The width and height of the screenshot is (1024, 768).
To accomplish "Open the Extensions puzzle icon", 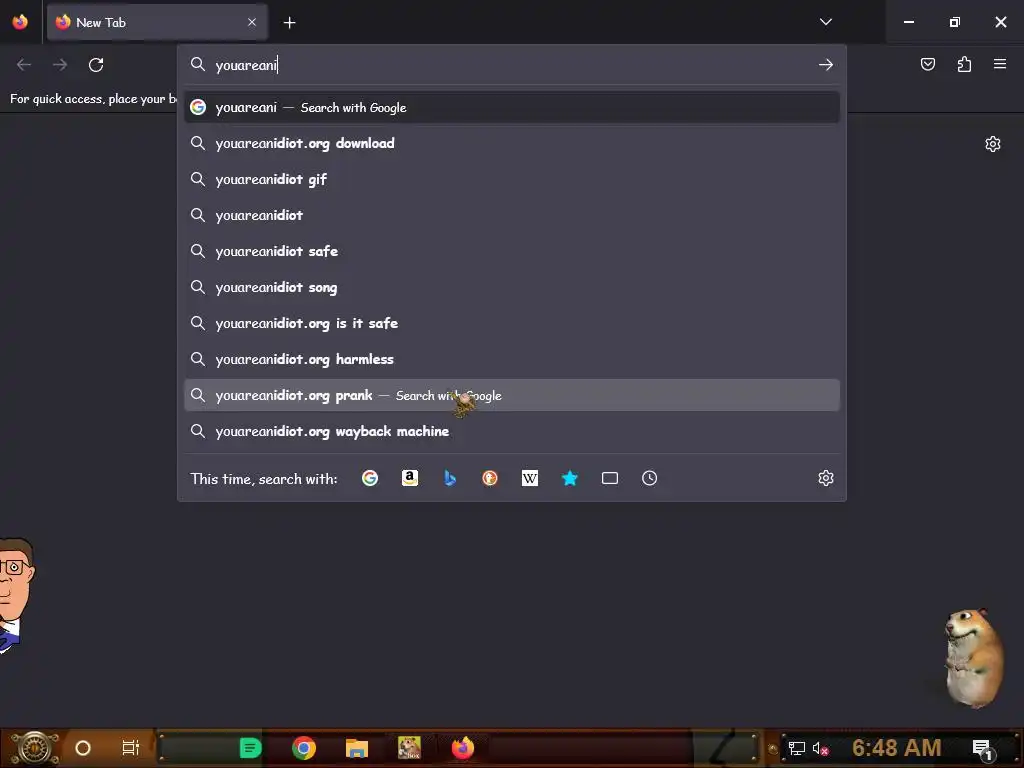I will (x=964, y=64).
